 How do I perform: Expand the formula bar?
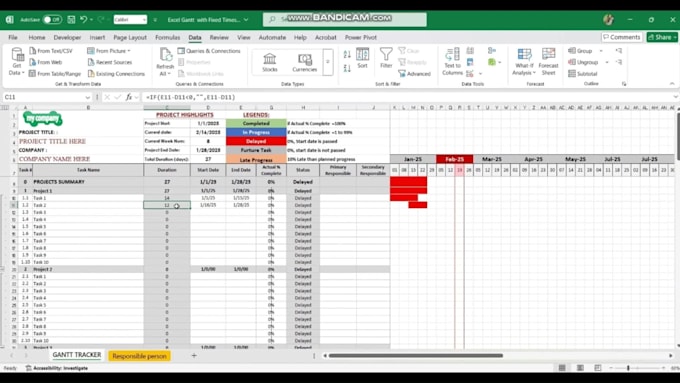(x=675, y=97)
